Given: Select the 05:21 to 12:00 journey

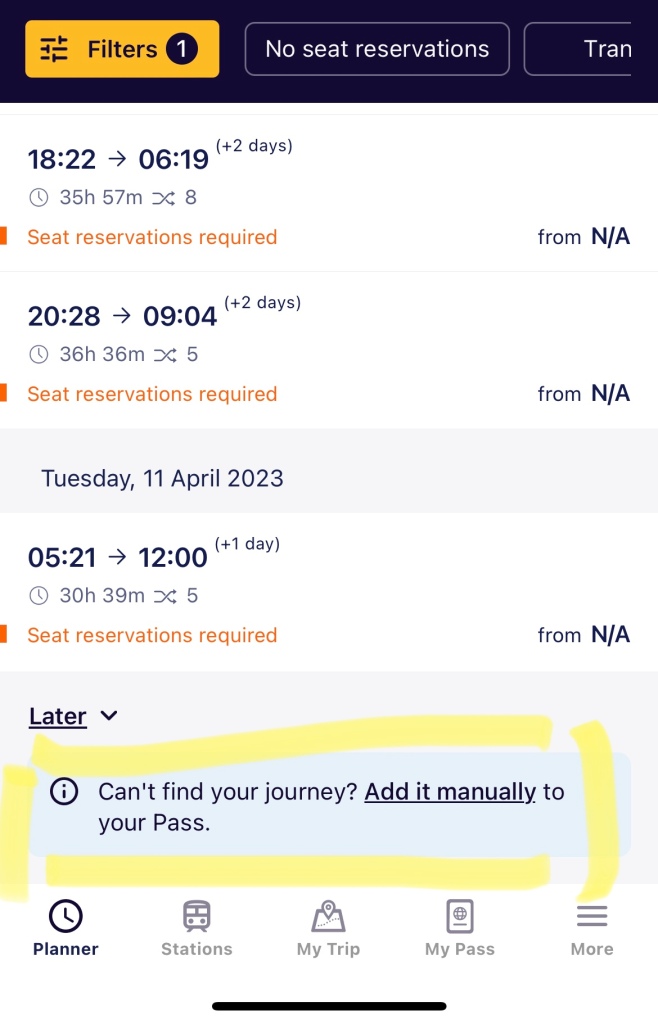Looking at the screenshot, I should [329, 592].
